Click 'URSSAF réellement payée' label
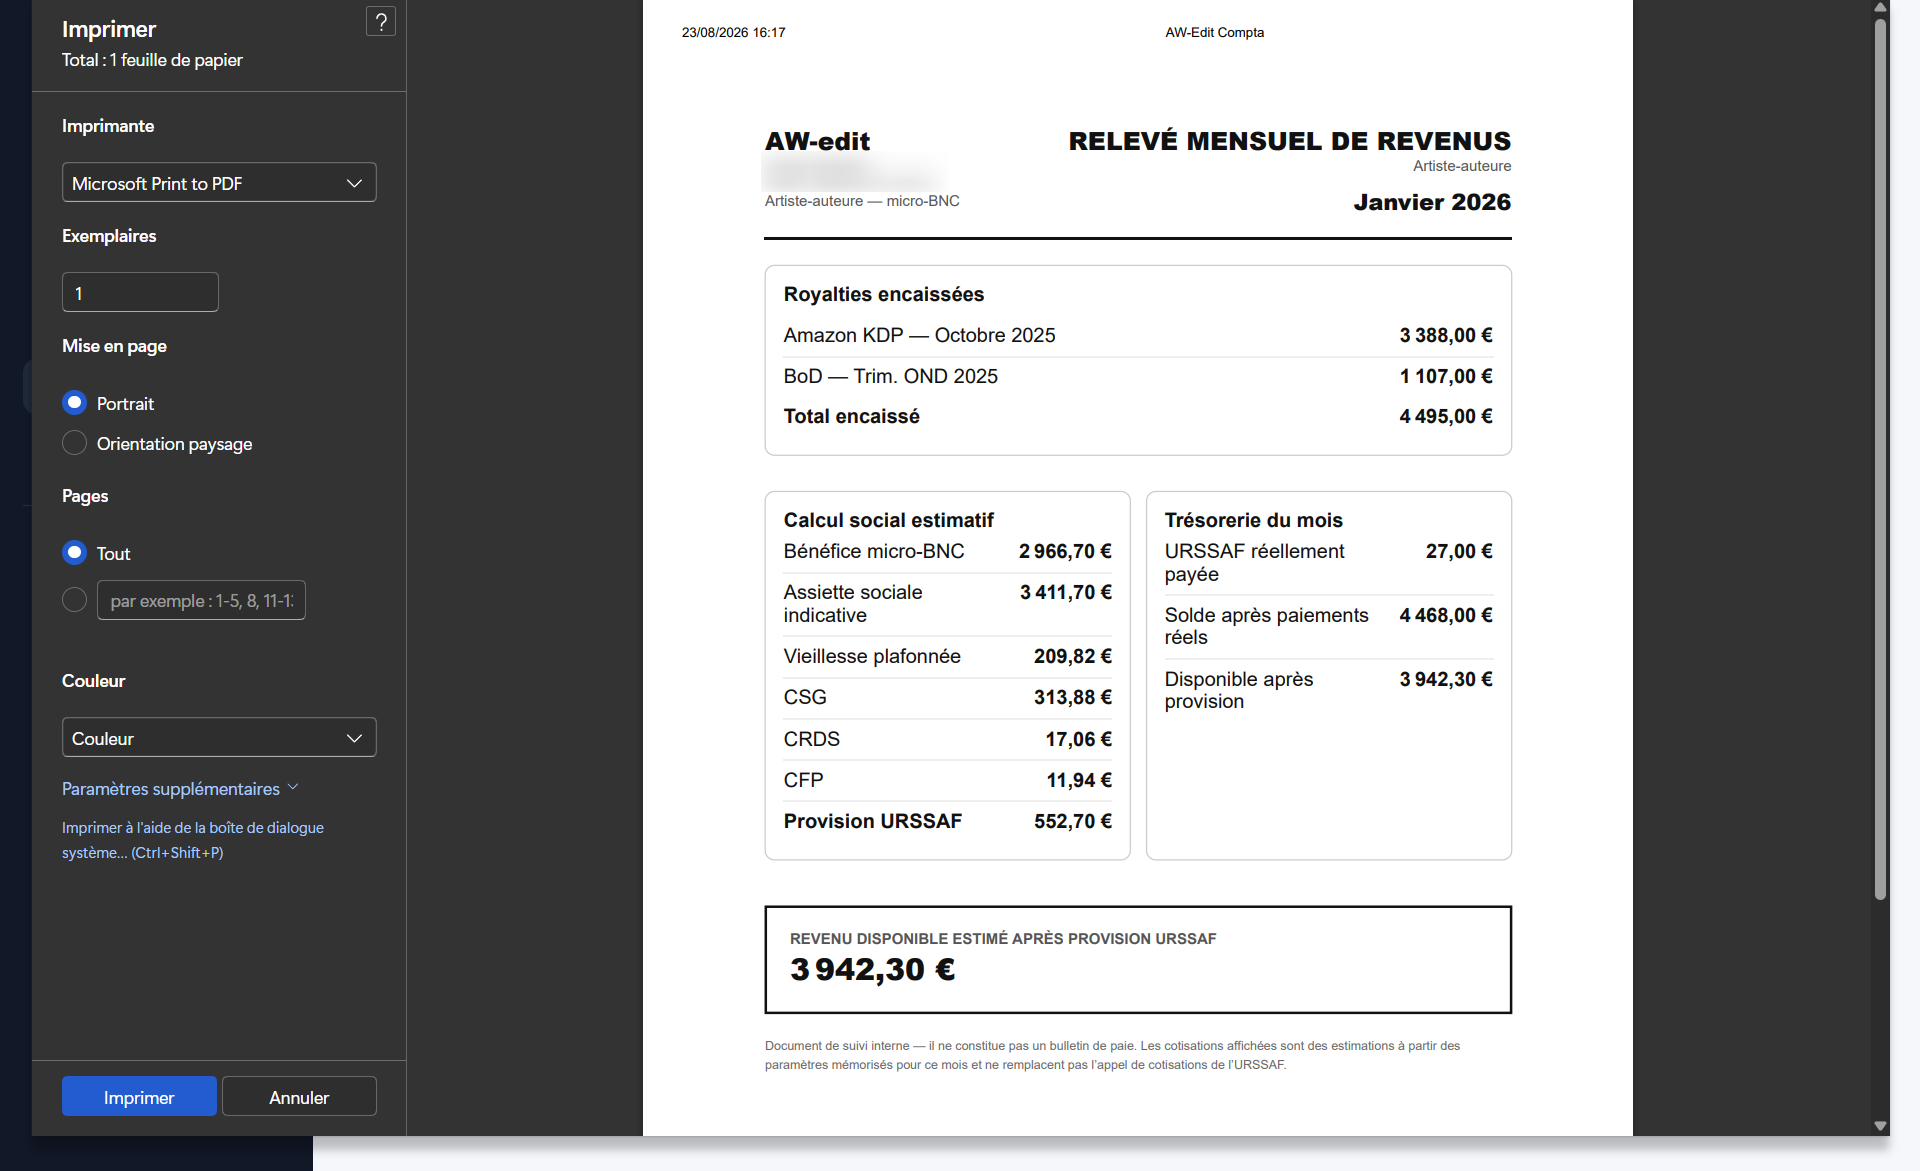Image resolution: width=1920 pixels, height=1171 pixels. (1254, 562)
